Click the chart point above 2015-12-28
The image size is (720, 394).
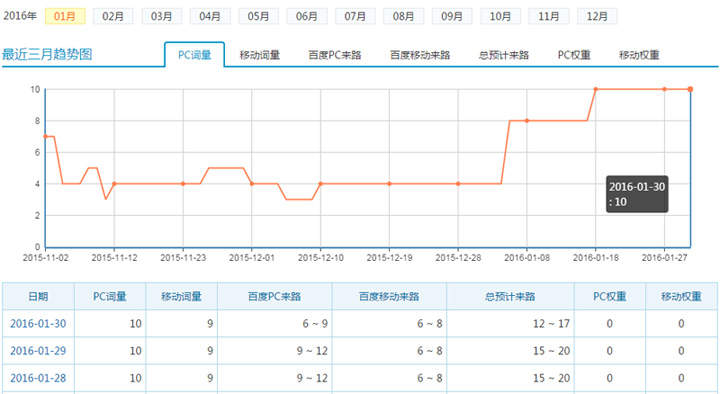[458, 184]
